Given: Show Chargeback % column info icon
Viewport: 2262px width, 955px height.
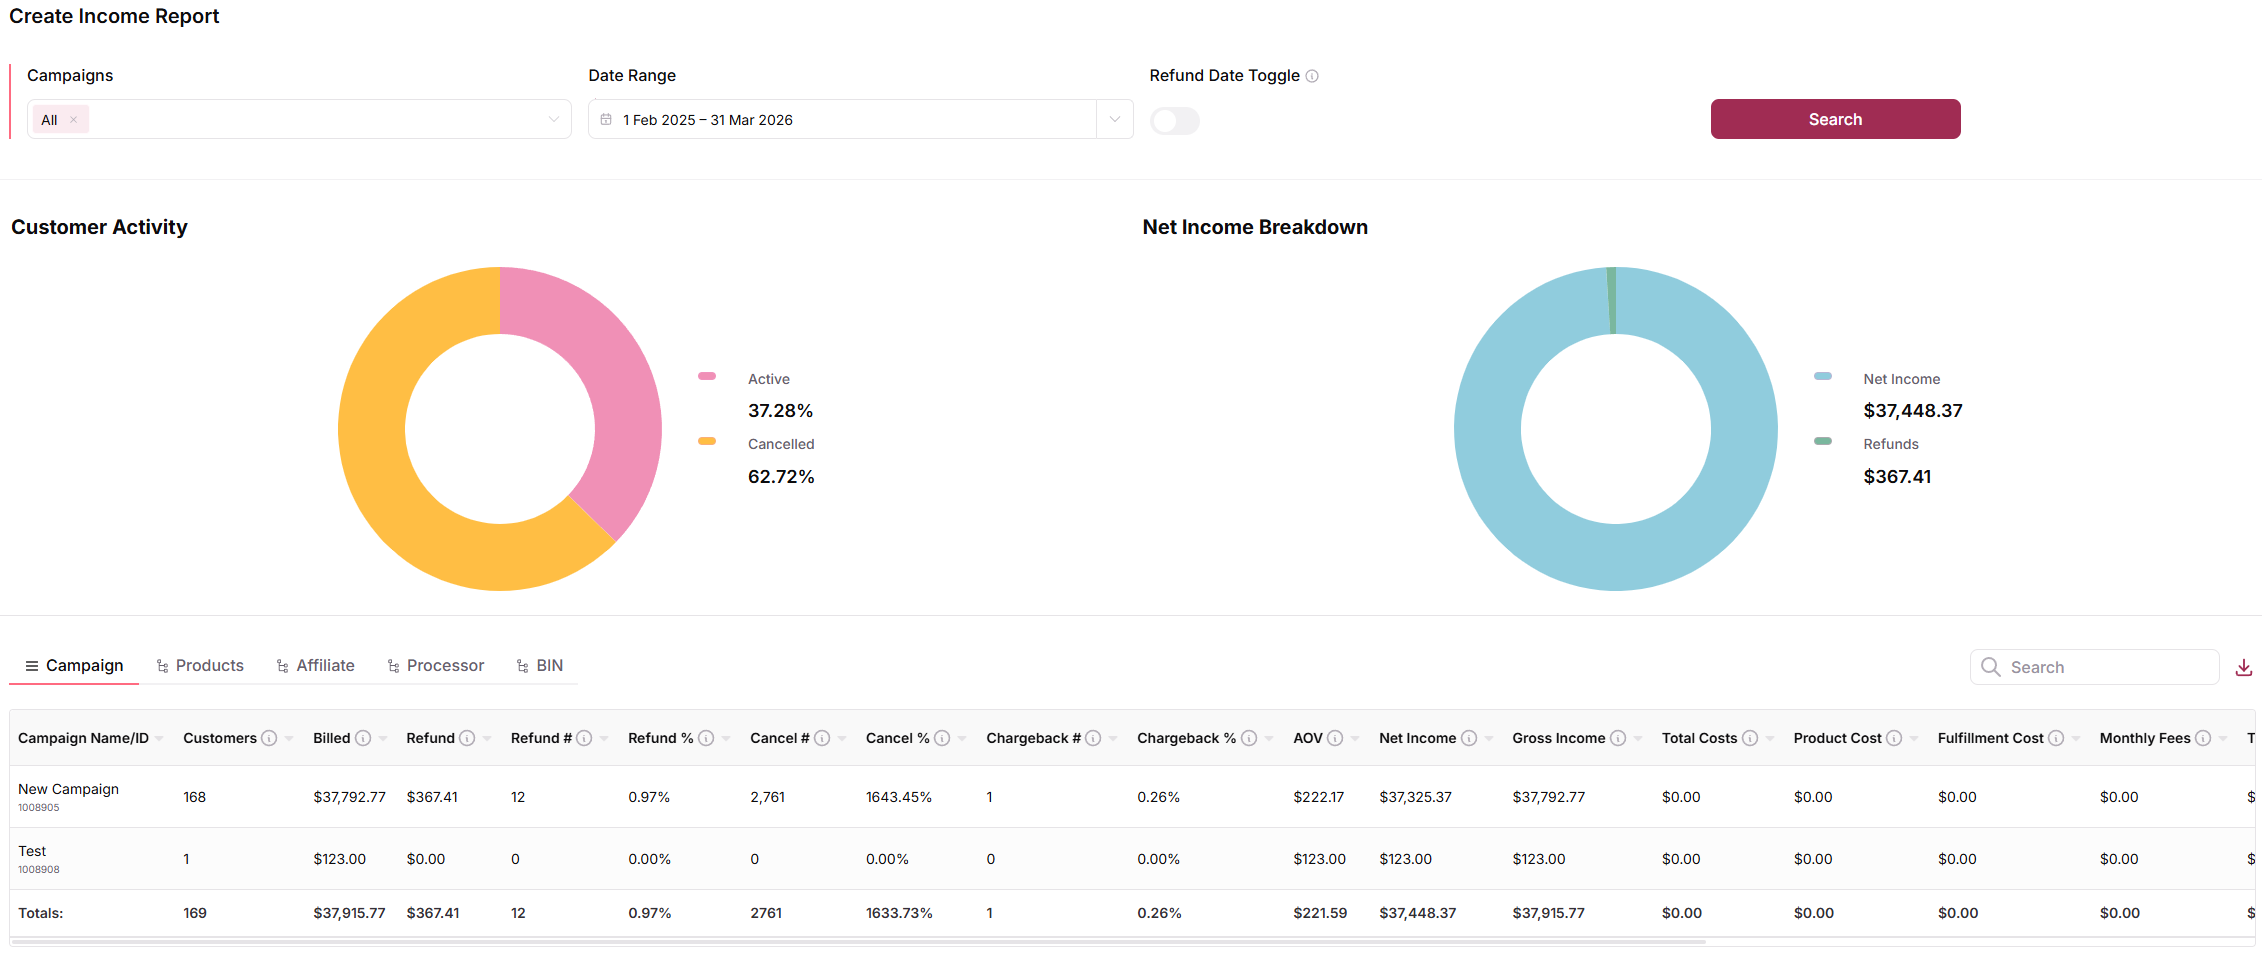Looking at the screenshot, I should coord(1249,738).
